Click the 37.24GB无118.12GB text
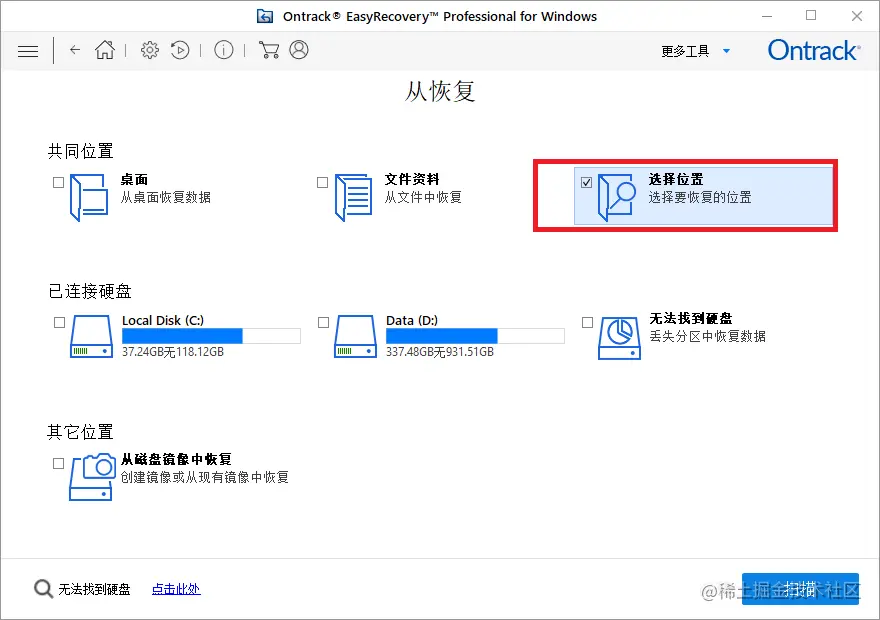The width and height of the screenshot is (880, 620). click(x=173, y=352)
